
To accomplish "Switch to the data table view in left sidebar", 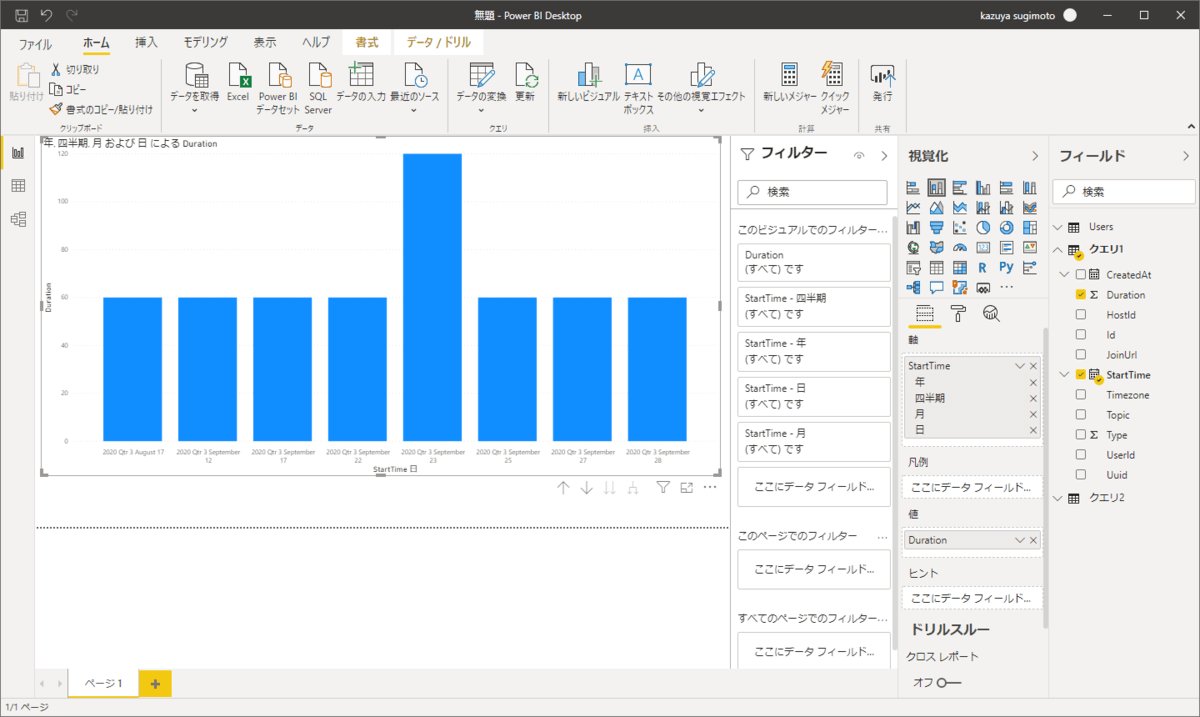I will click(18, 186).
